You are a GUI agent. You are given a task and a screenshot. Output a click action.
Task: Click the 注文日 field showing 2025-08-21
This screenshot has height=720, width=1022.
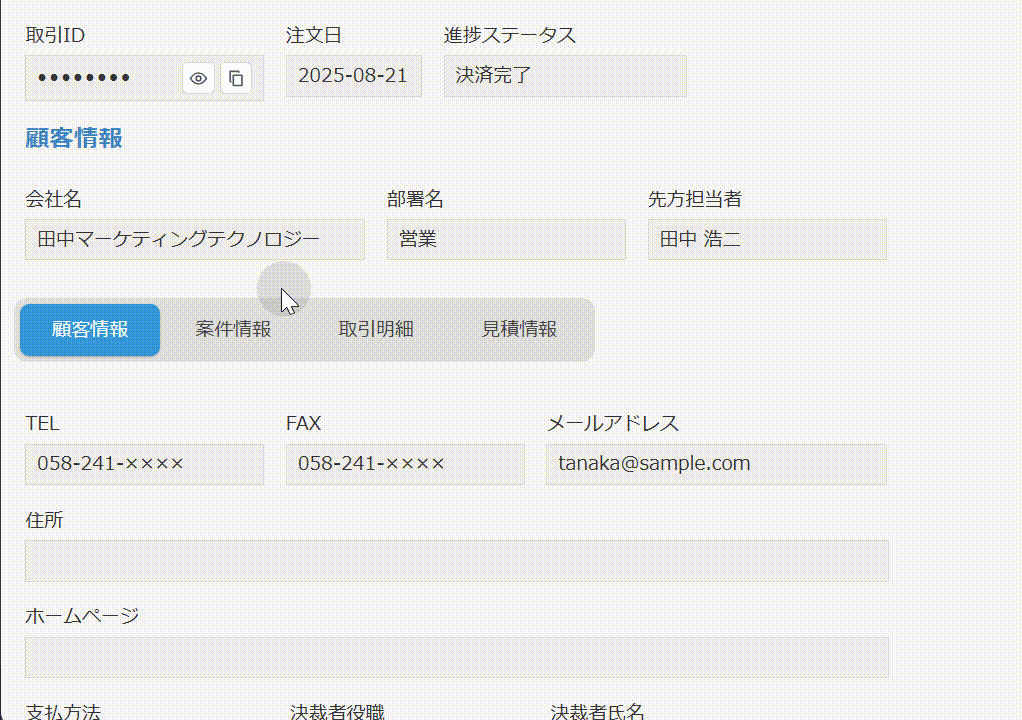pyautogui.click(x=353, y=76)
